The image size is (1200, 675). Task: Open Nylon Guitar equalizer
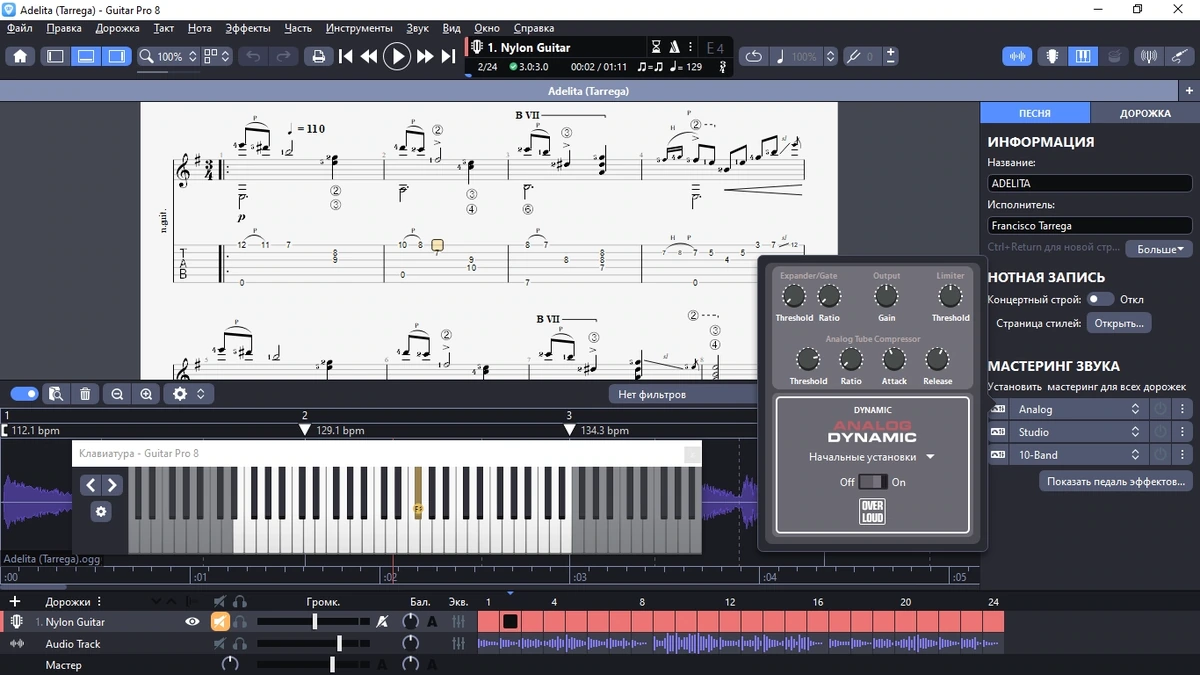[x=458, y=621]
